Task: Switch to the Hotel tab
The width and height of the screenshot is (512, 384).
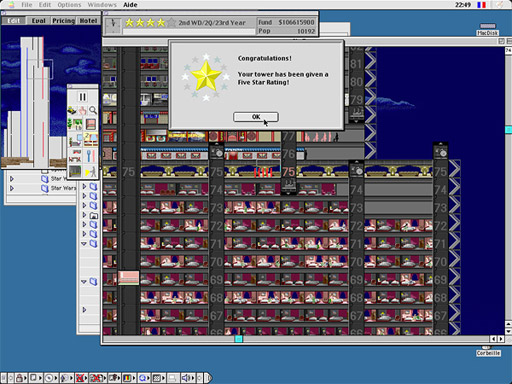Action: click(88, 21)
